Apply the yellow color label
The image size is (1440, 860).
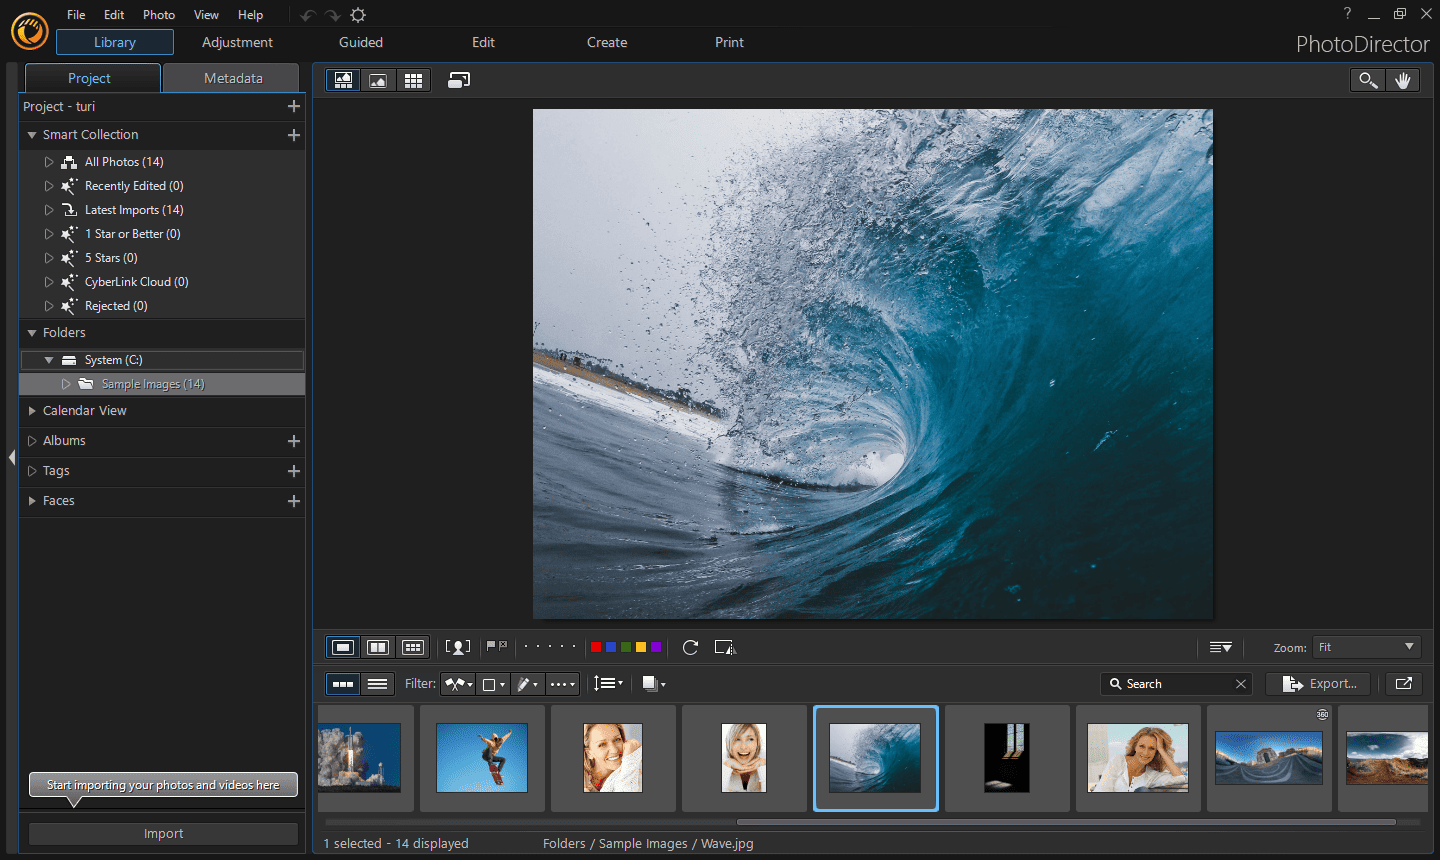641,647
